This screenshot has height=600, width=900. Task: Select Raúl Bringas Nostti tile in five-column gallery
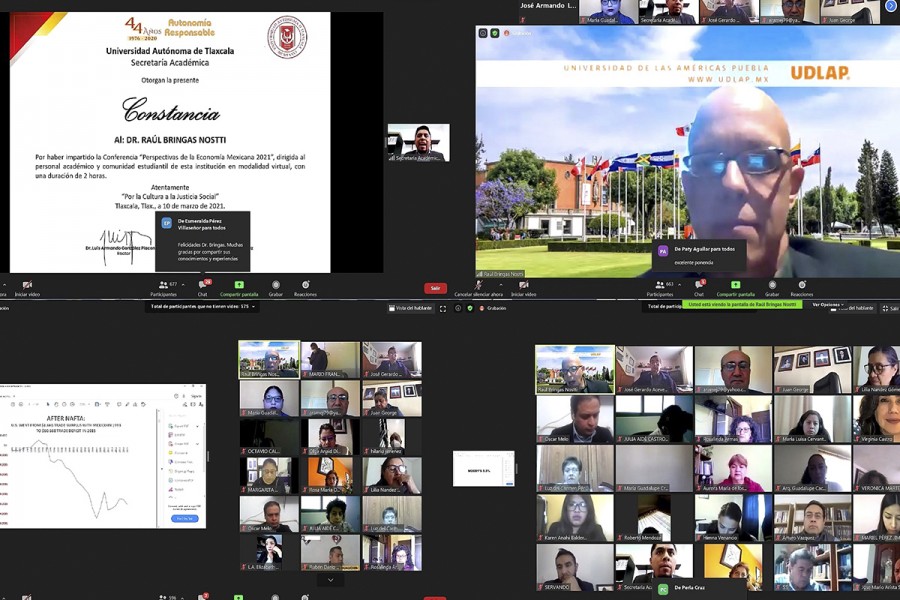click(x=575, y=370)
